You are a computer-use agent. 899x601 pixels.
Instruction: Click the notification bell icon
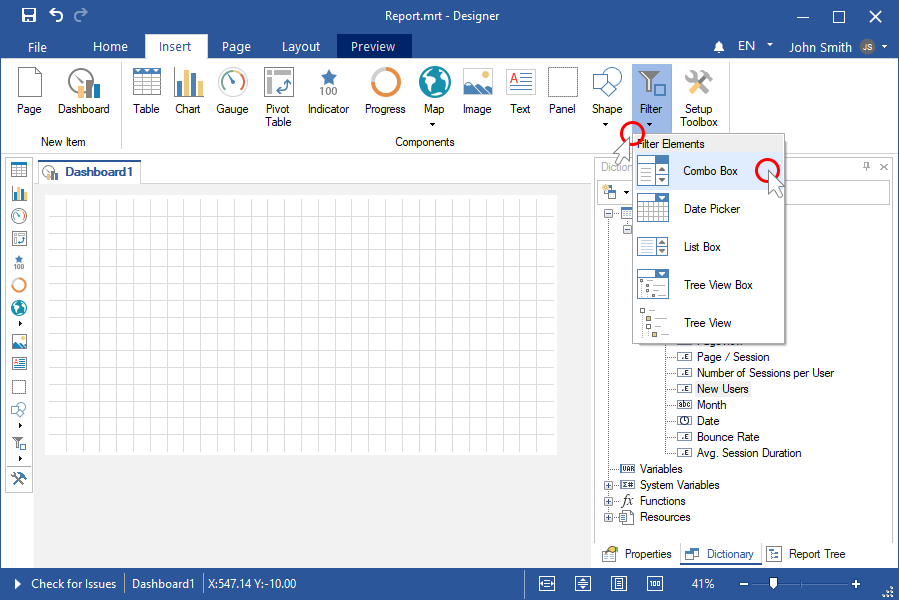click(x=719, y=47)
